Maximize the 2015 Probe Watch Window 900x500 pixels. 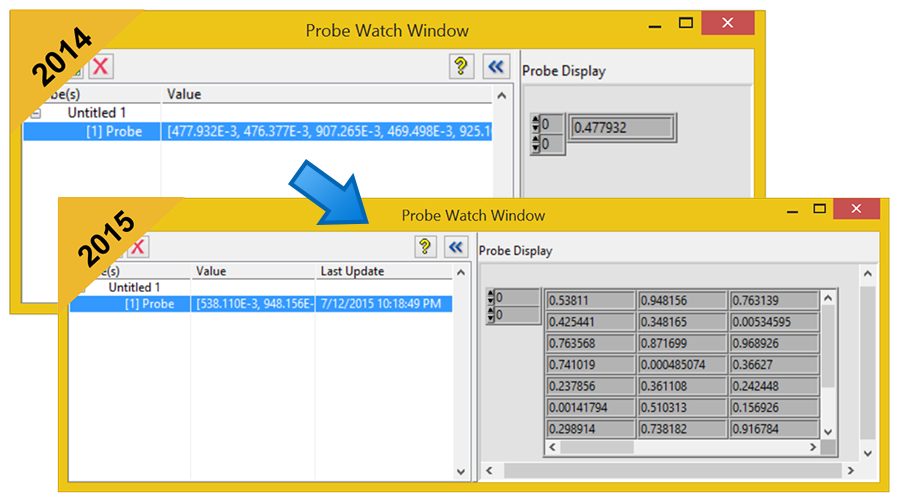[x=819, y=209]
